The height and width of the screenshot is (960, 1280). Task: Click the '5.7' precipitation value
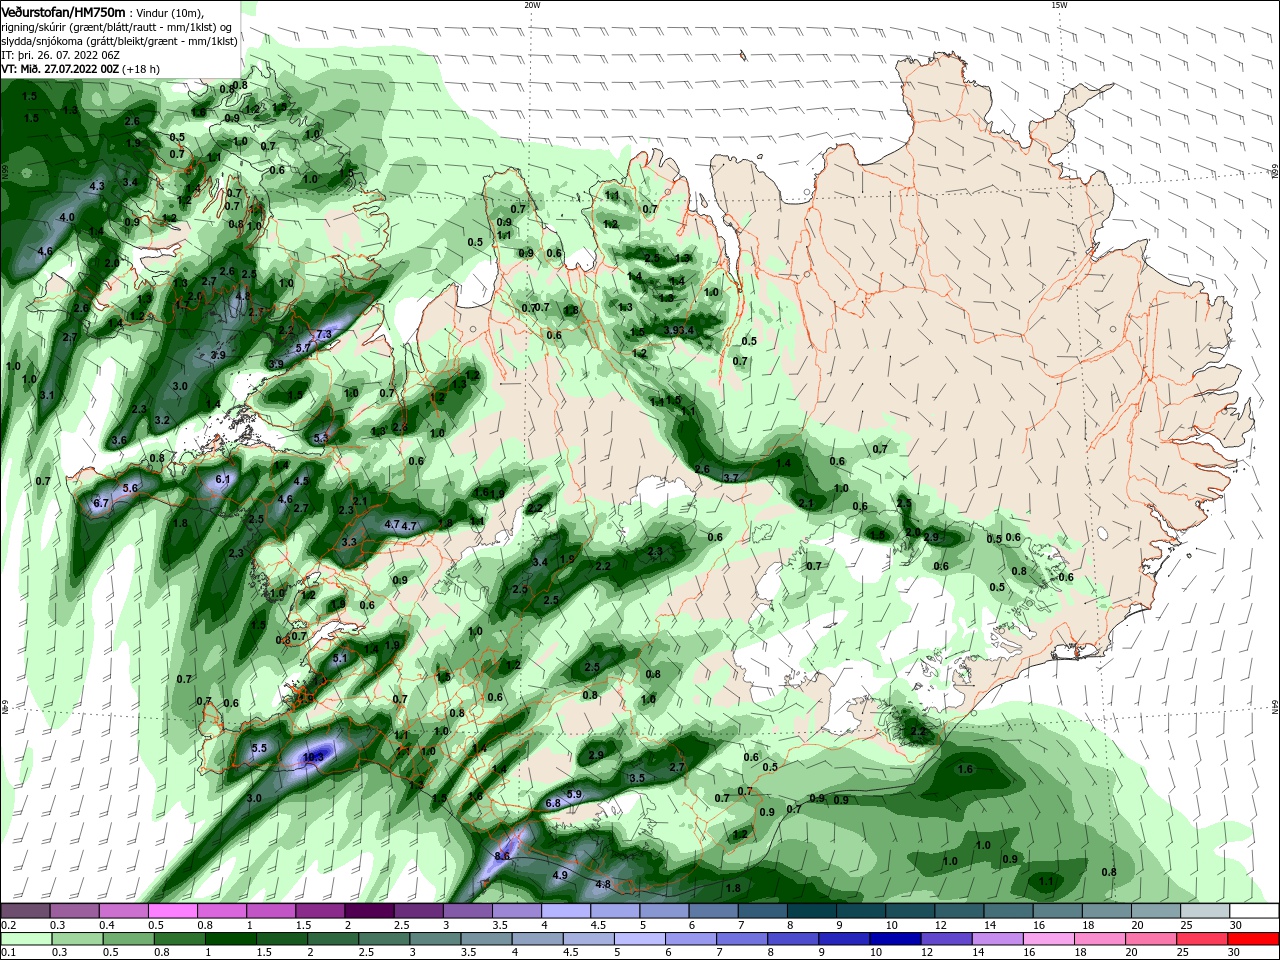tap(304, 347)
